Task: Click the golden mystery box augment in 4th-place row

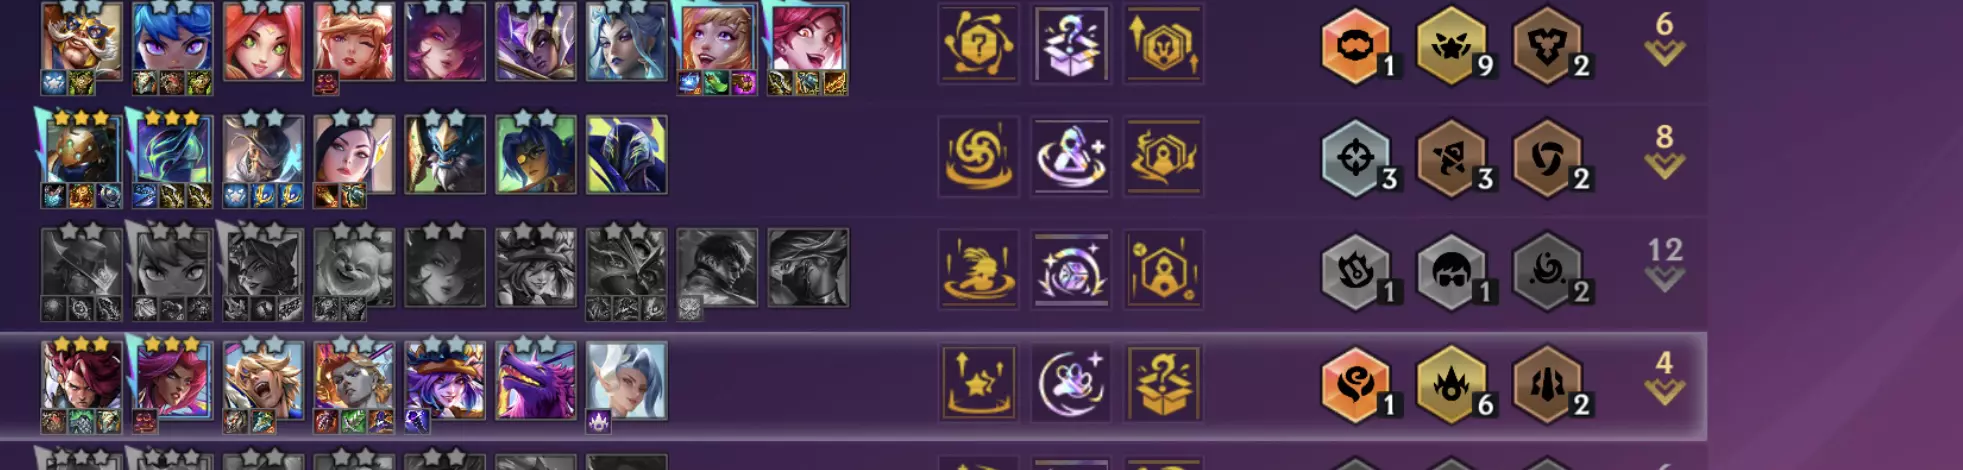Action: [x=1163, y=382]
